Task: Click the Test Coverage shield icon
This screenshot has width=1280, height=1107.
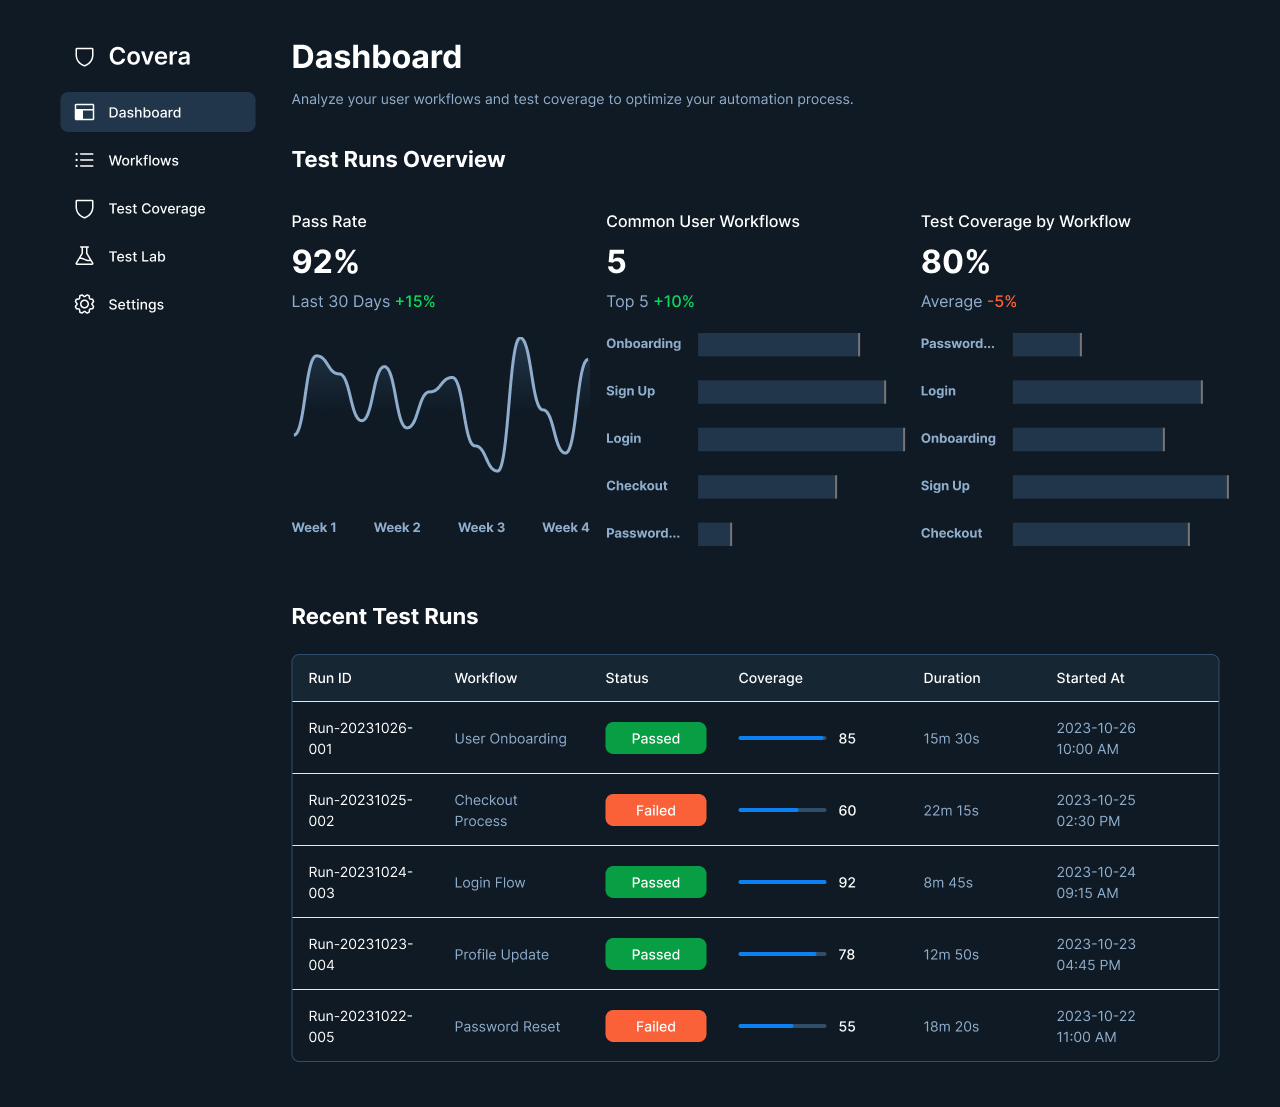Action: pos(85,209)
